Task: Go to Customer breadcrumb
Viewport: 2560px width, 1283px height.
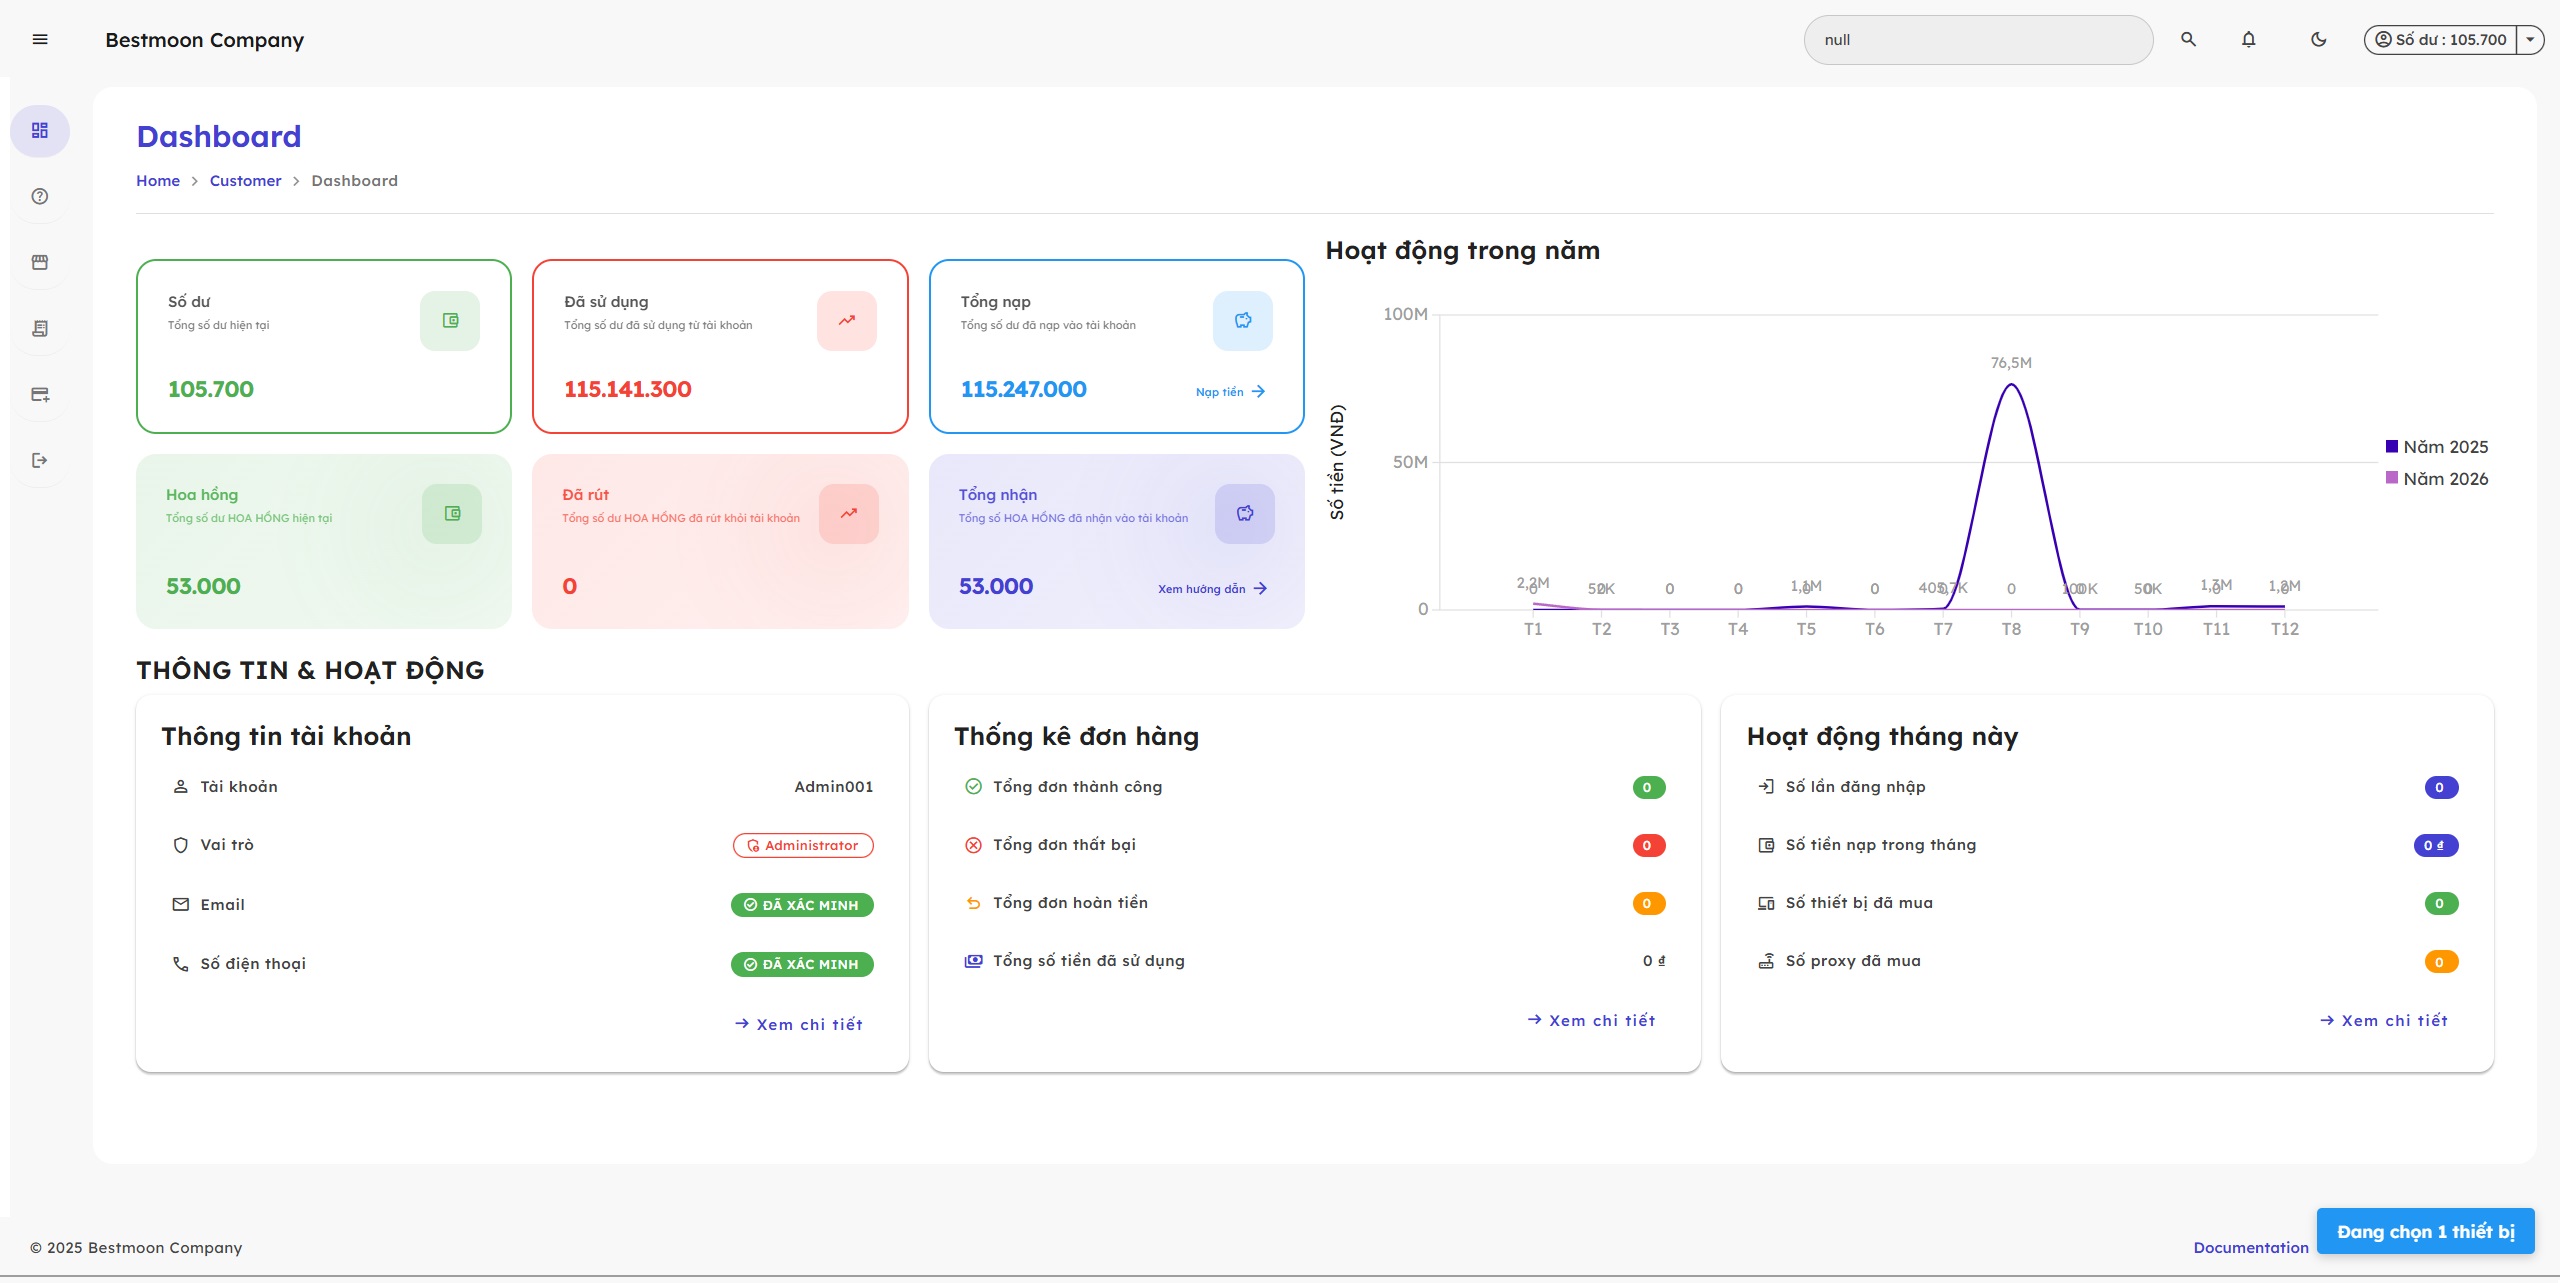Action: click(245, 181)
